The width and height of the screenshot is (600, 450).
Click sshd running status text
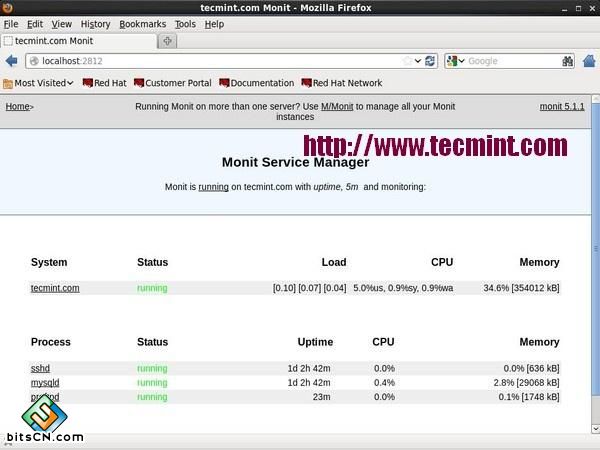coord(152,368)
